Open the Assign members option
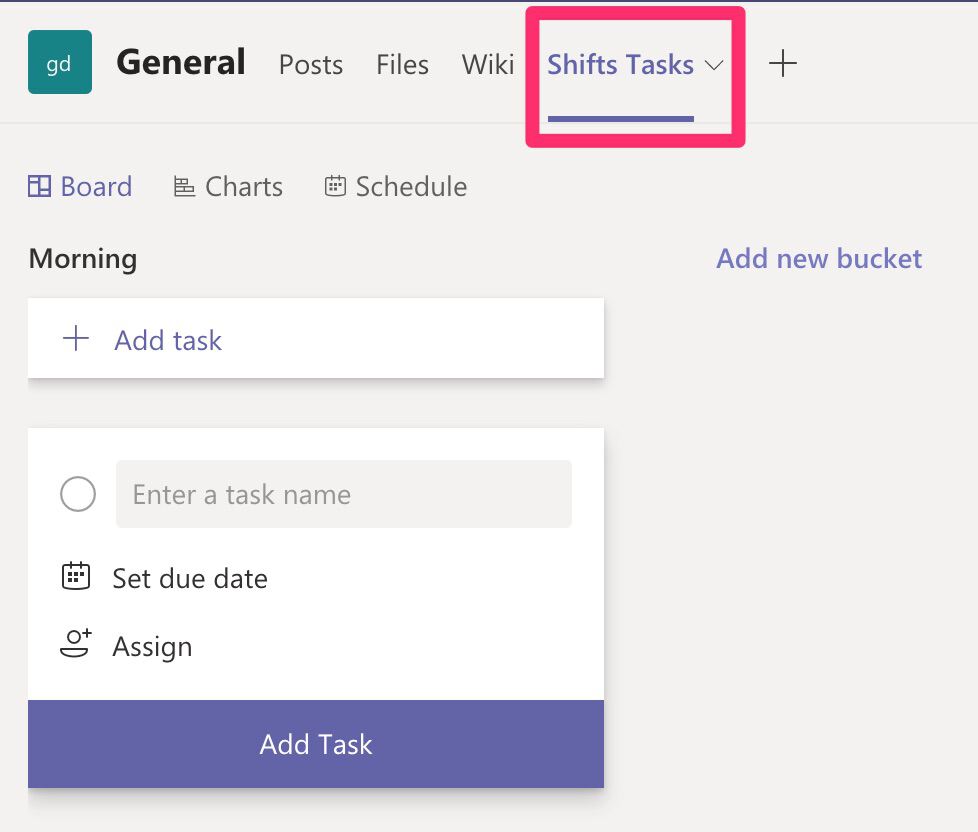The width and height of the screenshot is (978, 832). pos(152,647)
